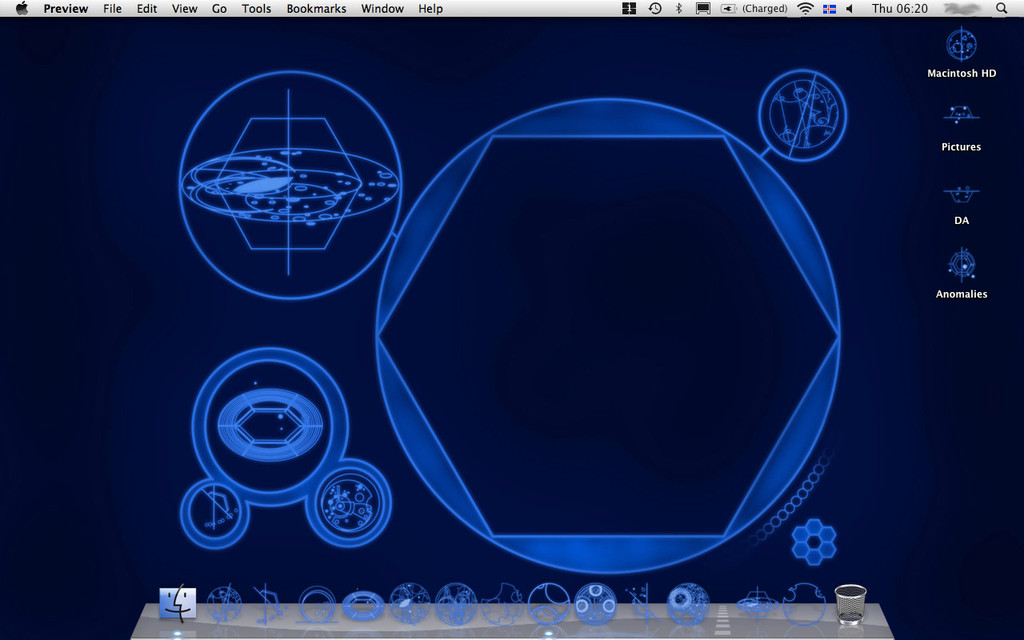Click the Dock separator line
1024x640 pixels.
pyautogui.click(x=722, y=619)
